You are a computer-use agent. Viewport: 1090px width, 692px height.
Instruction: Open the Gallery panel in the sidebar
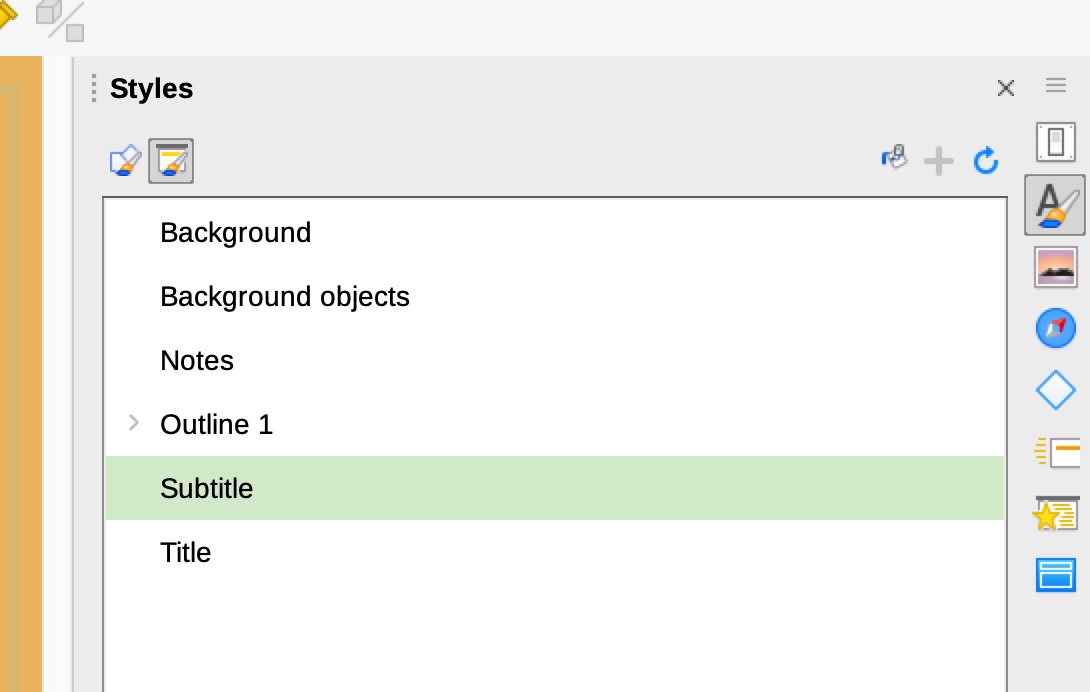pyautogui.click(x=1055, y=266)
